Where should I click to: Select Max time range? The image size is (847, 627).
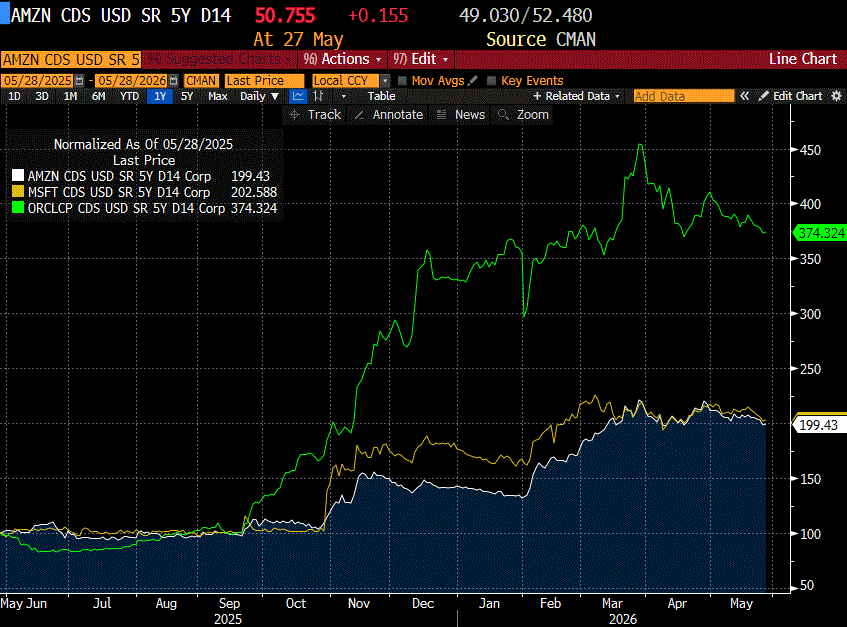click(217, 96)
